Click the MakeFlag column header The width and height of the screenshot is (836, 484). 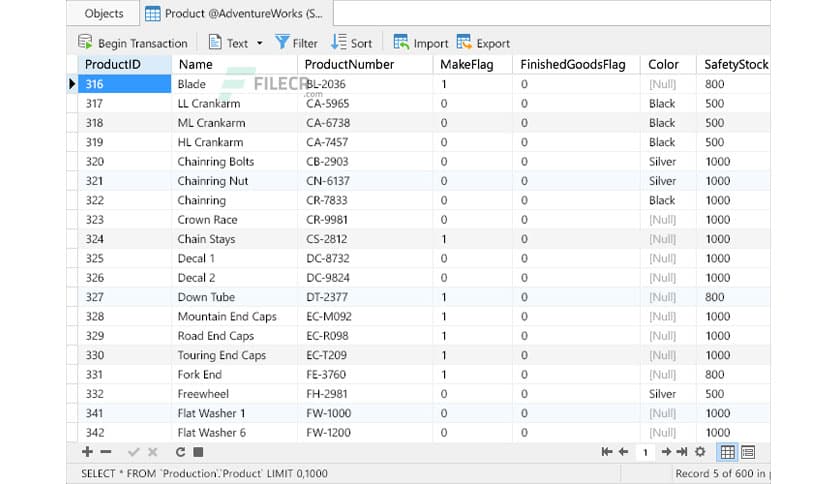click(472, 64)
